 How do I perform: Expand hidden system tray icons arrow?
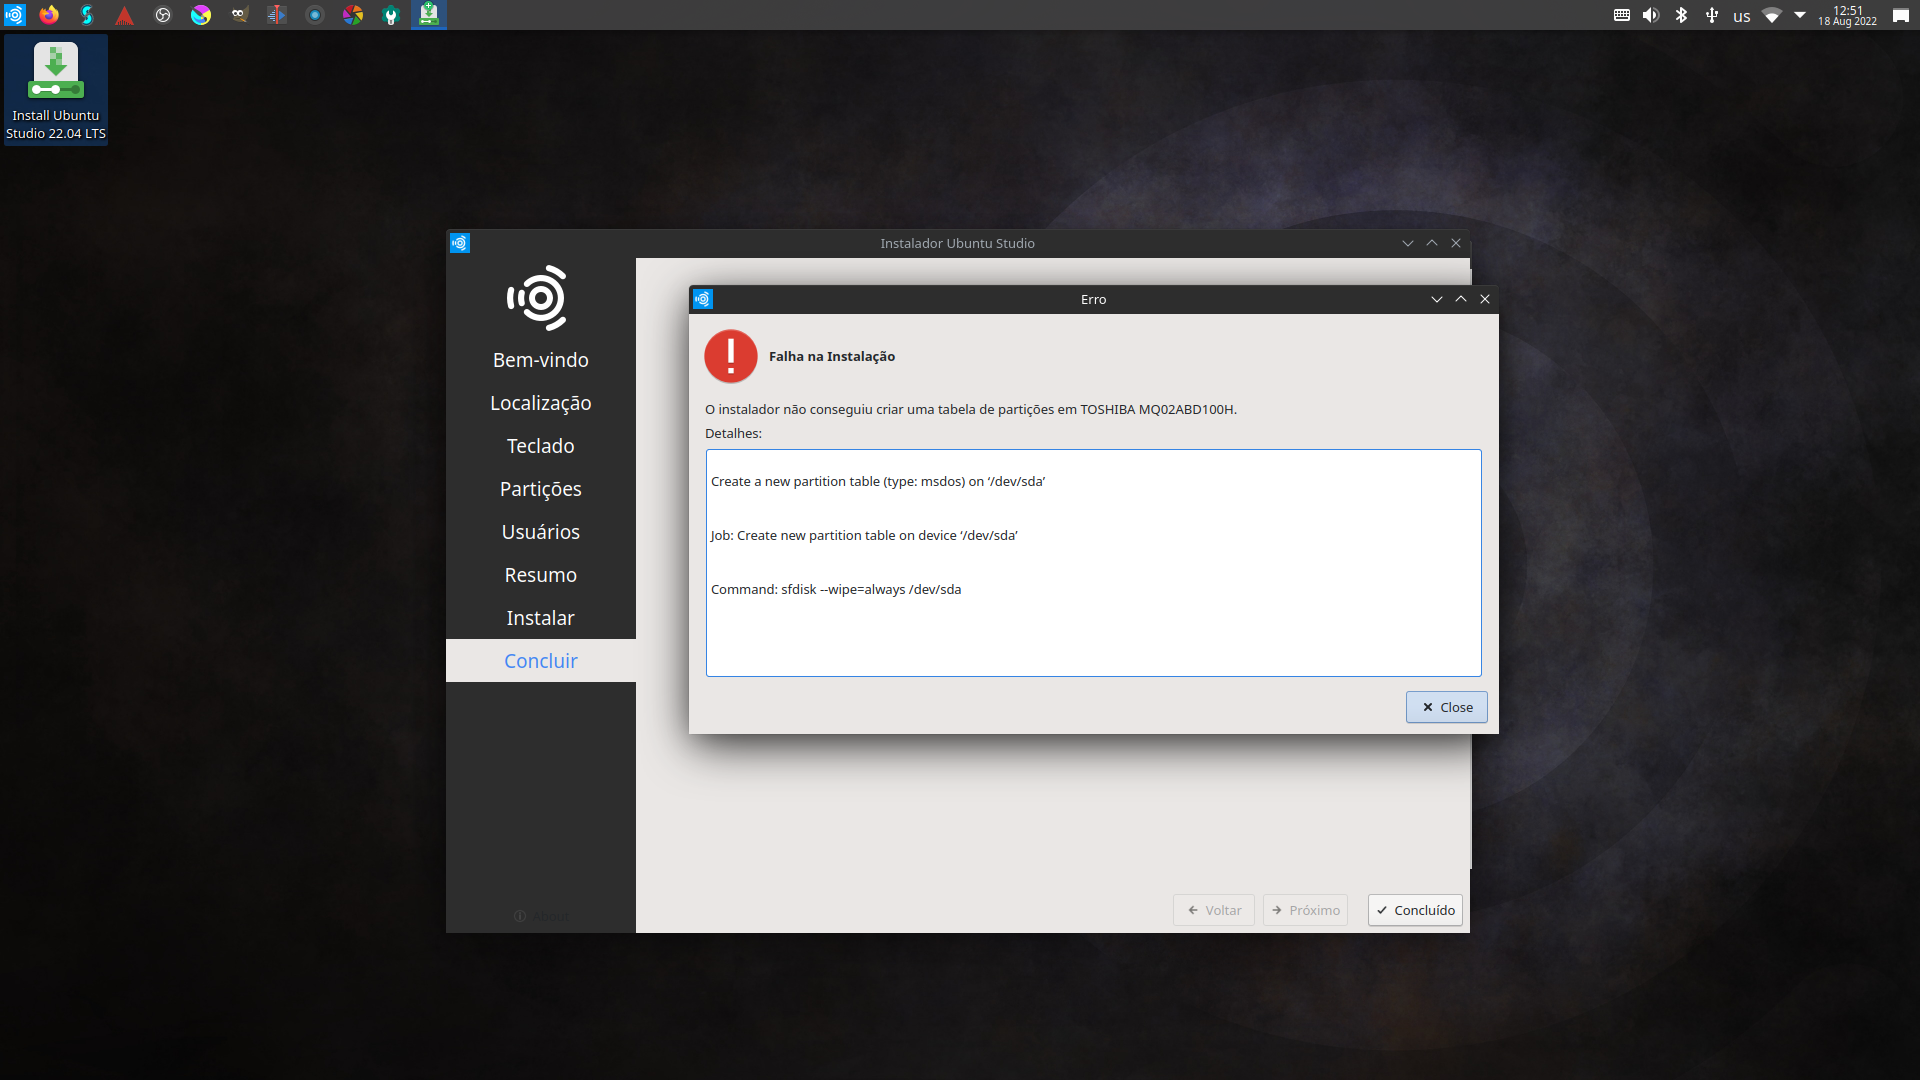[1800, 15]
